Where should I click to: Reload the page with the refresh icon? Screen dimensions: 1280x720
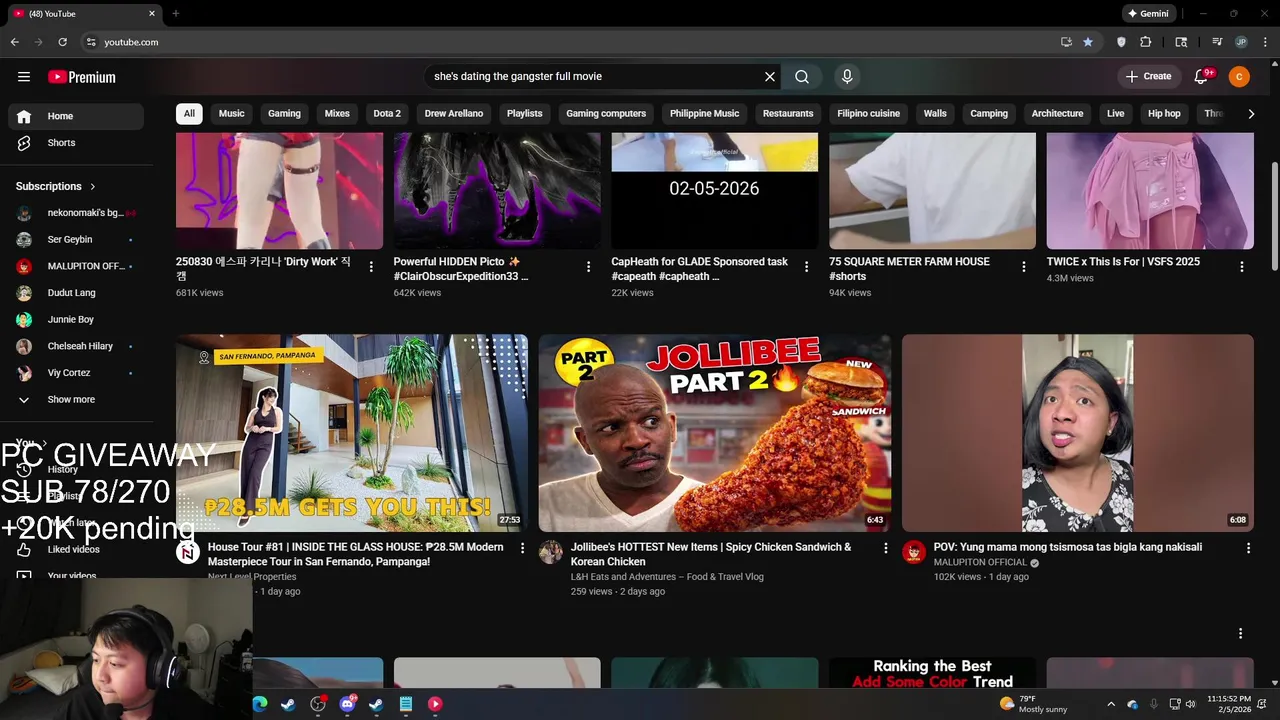(x=62, y=42)
